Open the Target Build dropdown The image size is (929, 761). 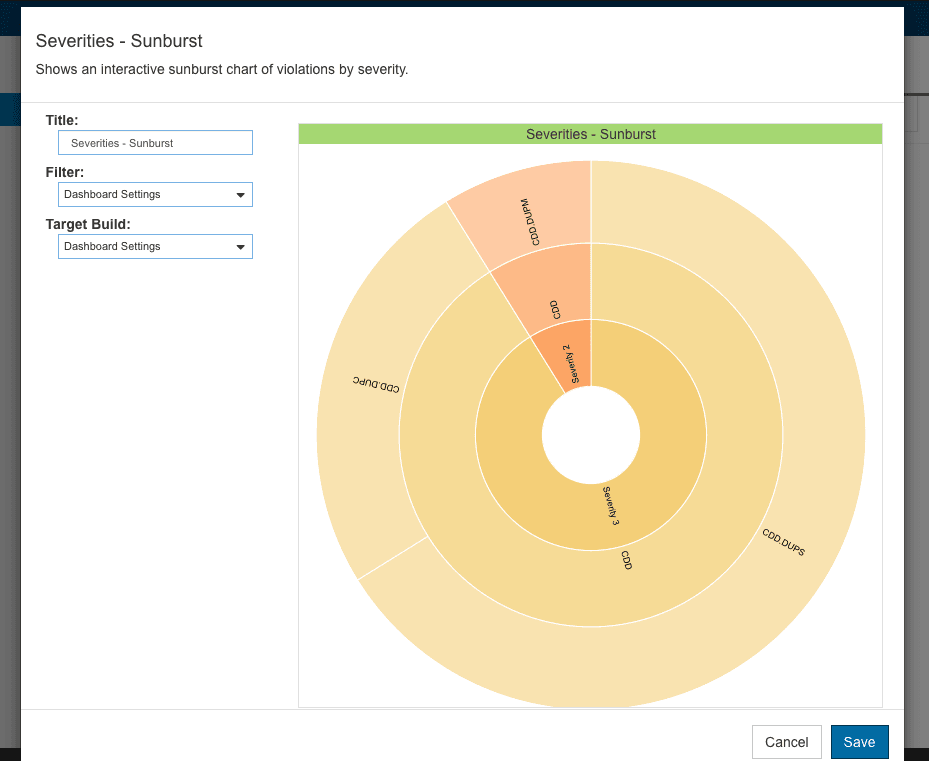click(155, 247)
